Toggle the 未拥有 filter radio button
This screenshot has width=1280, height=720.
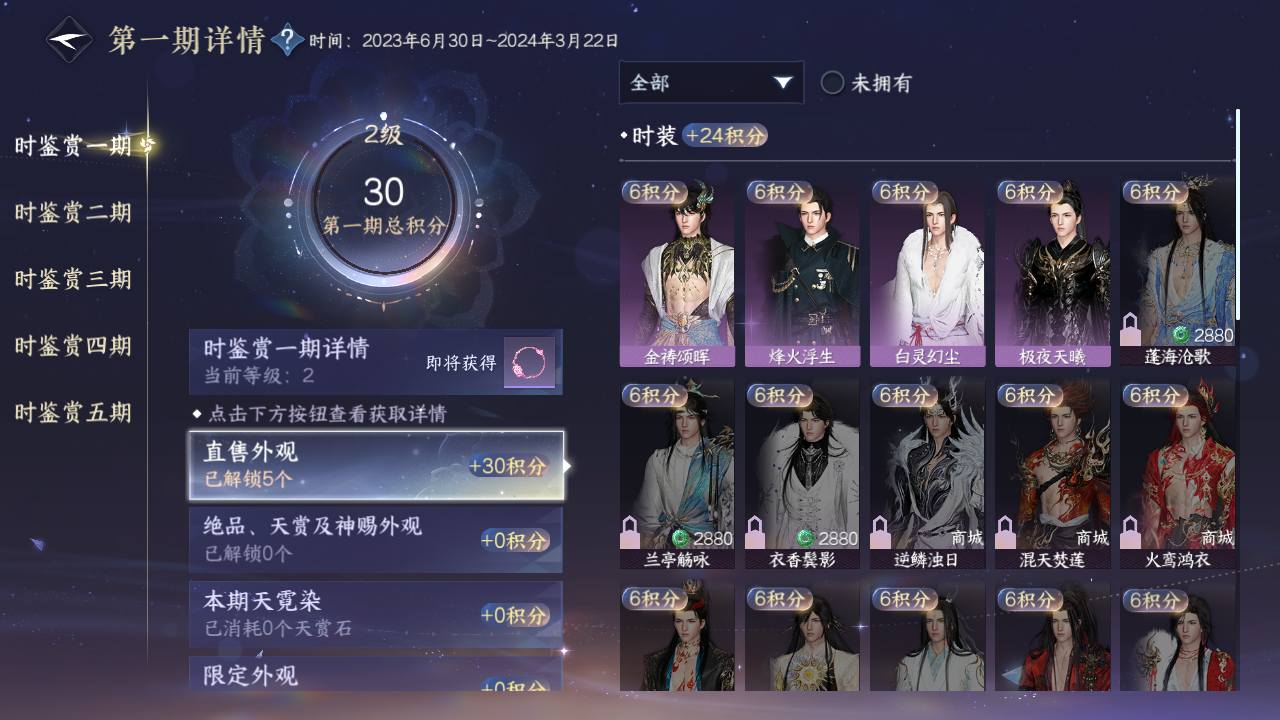[832, 83]
